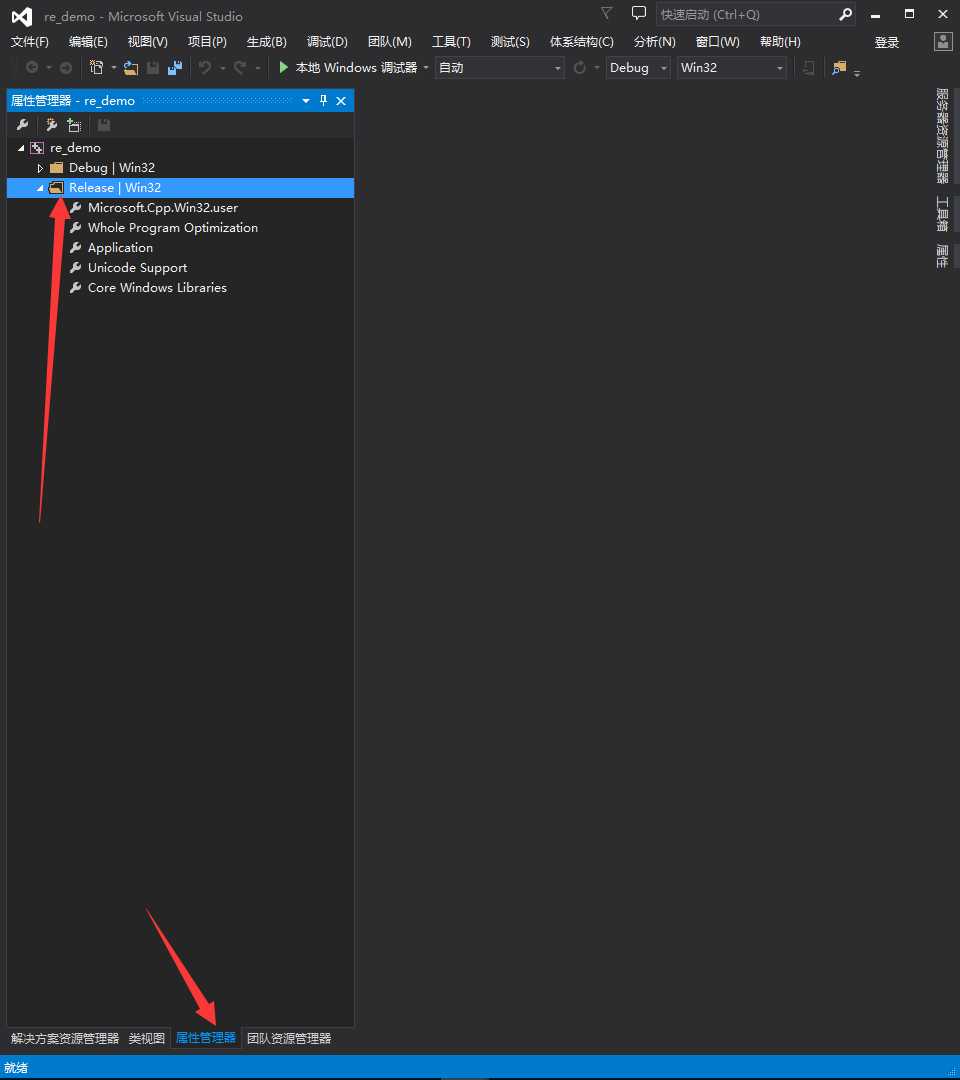Expand the Debug | Win32 node

(x=40, y=168)
